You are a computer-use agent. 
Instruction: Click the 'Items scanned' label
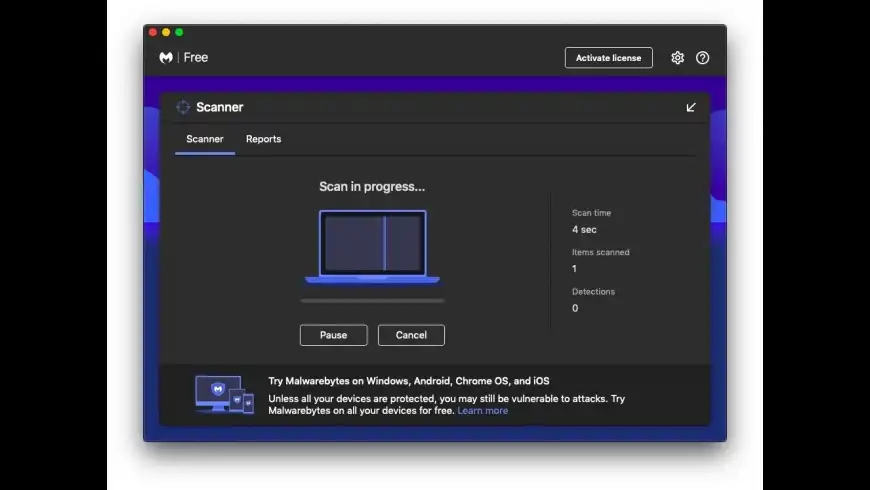[600, 252]
